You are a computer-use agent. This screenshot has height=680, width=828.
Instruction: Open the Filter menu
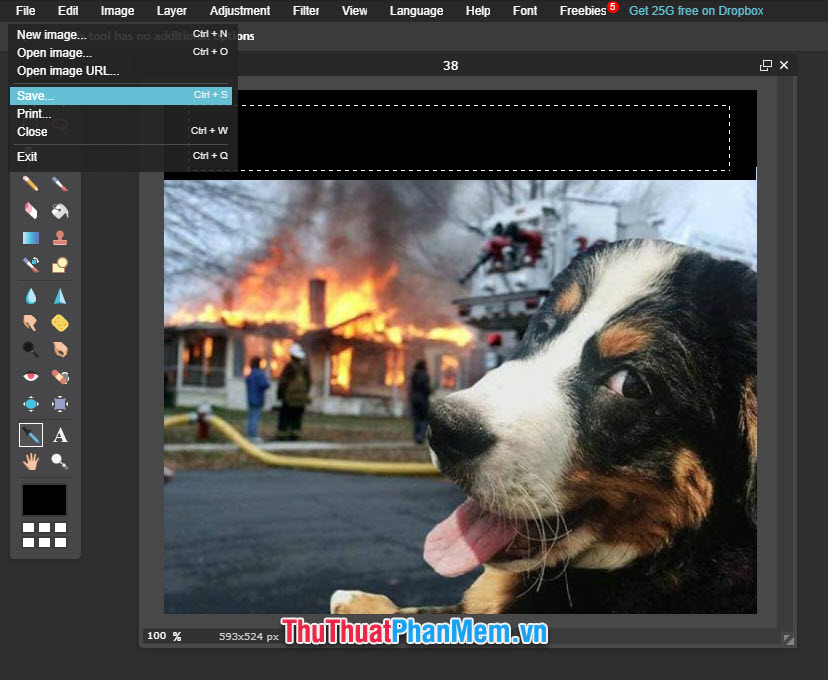pyautogui.click(x=305, y=11)
